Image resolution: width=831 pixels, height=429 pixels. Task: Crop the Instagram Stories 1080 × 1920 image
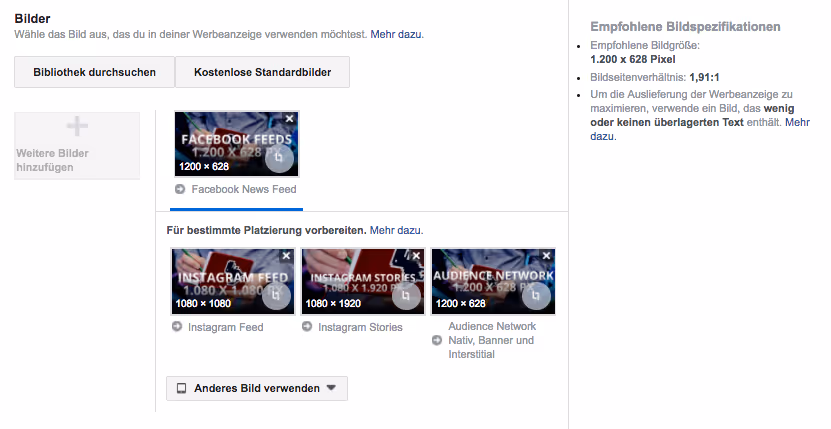click(x=406, y=295)
